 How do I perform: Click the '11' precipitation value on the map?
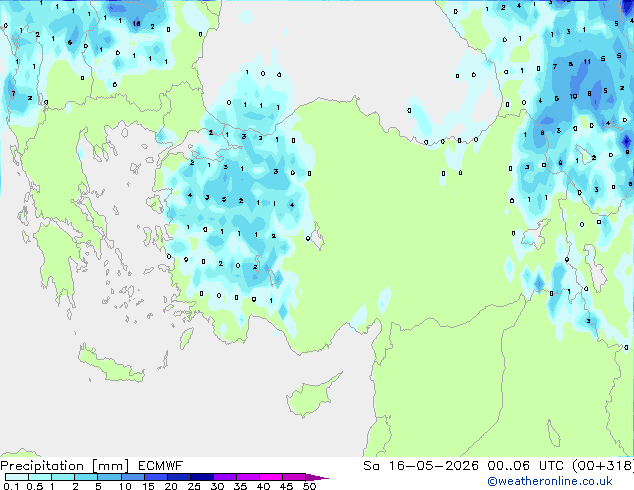(587, 62)
